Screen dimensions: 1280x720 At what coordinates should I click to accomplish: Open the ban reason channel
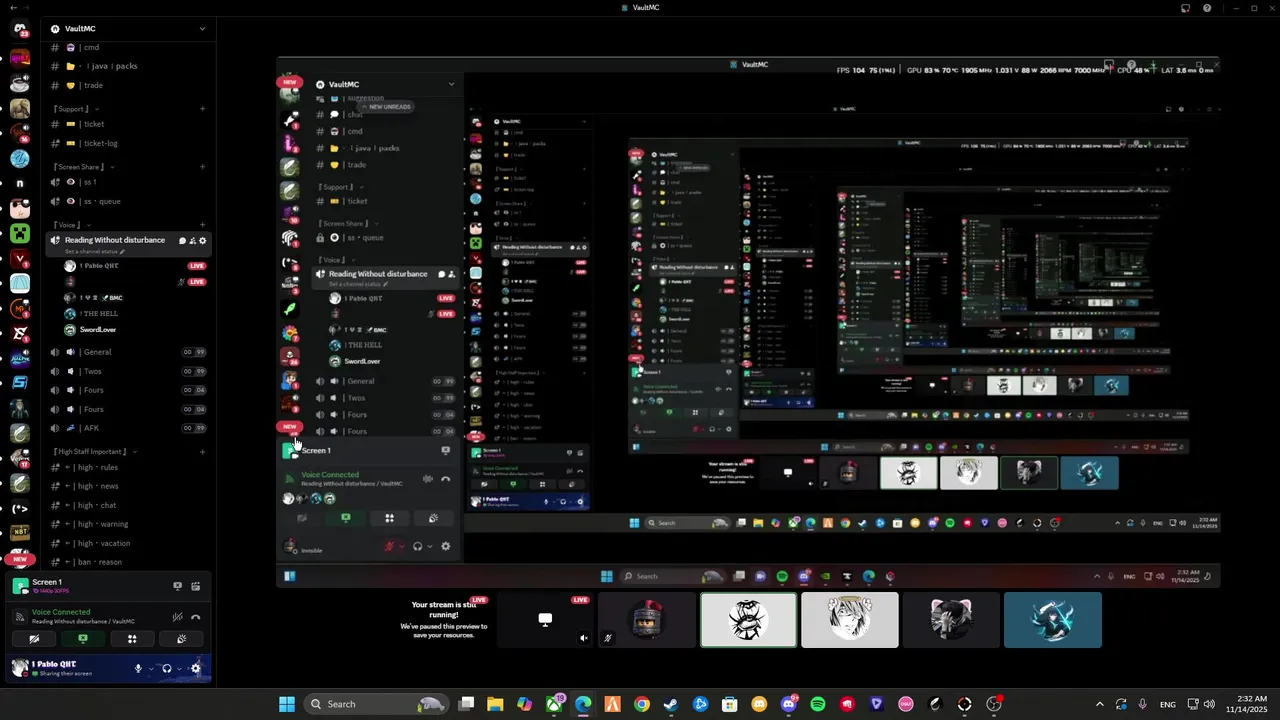128,562
